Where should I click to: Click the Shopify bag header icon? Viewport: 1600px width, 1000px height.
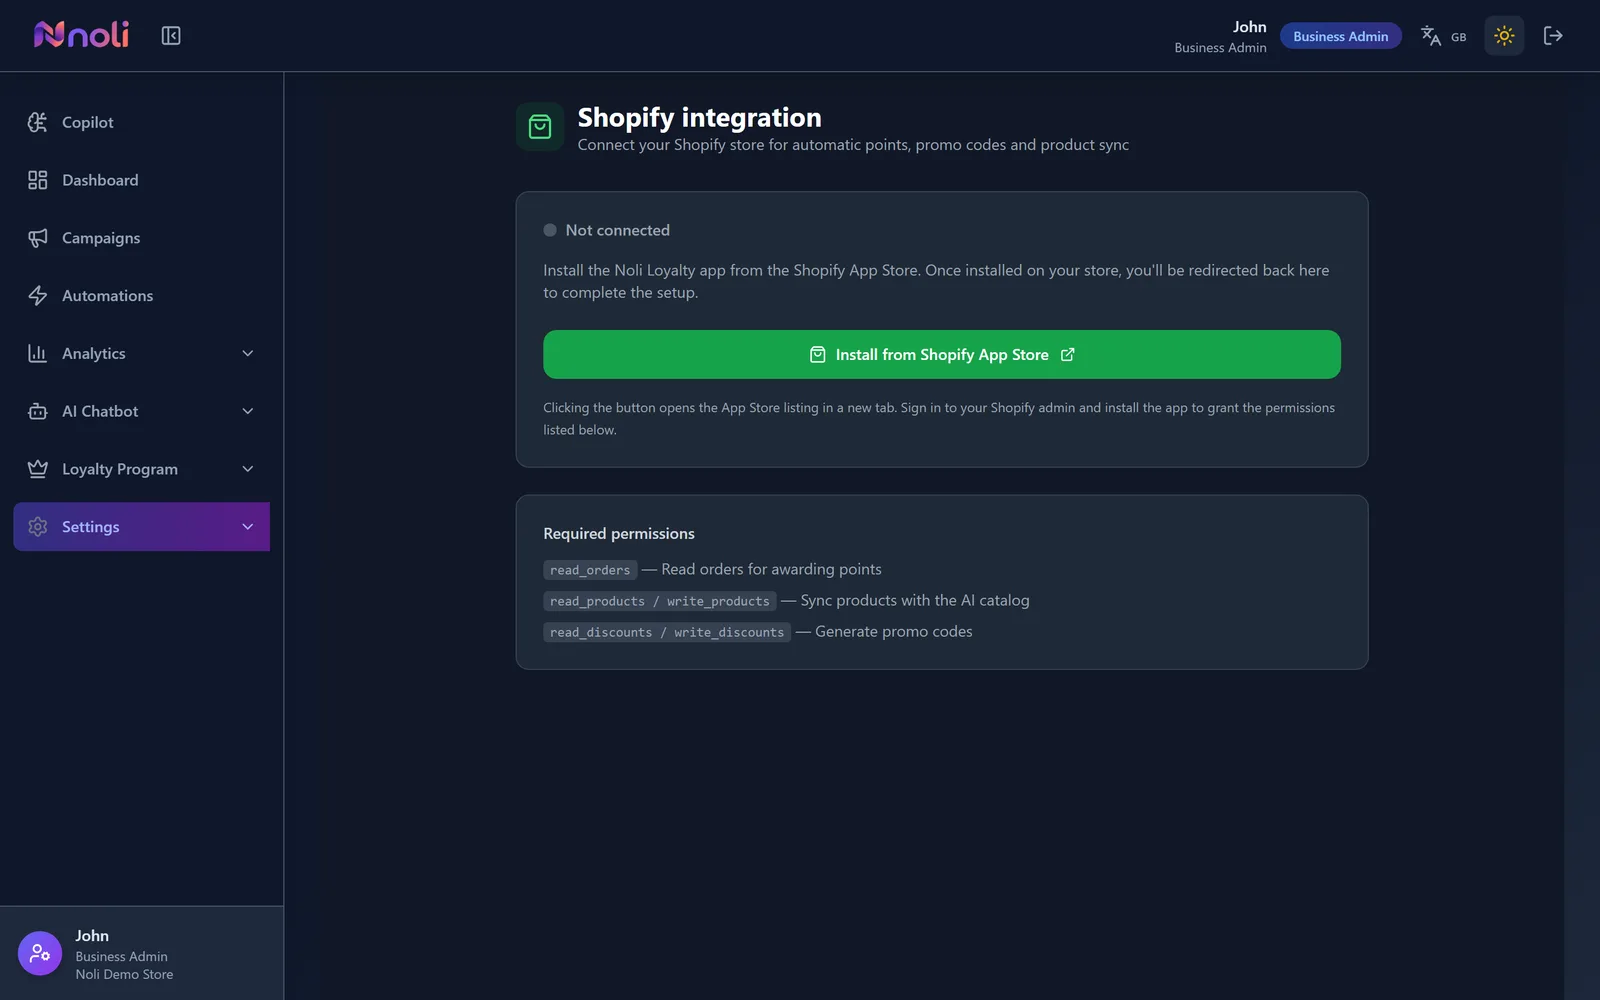coord(540,127)
